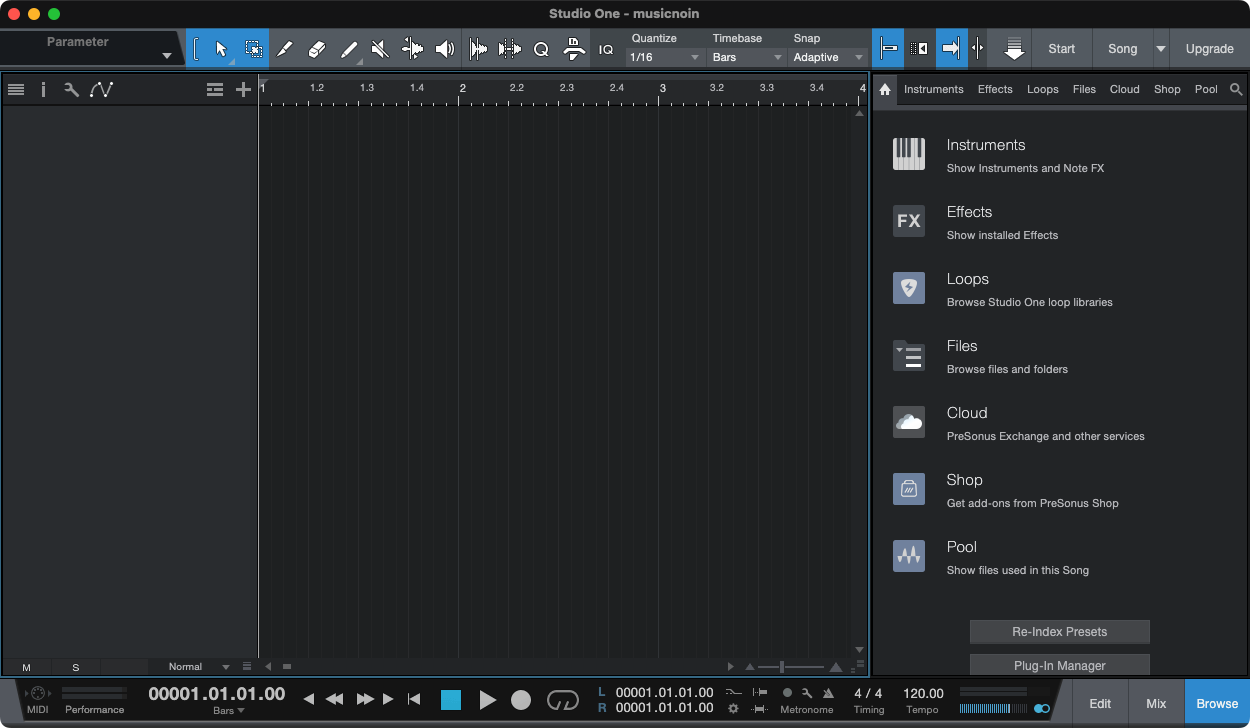Open Instruments piano keyboard icon
Viewport: 1250px width, 728px height.
coord(909,154)
